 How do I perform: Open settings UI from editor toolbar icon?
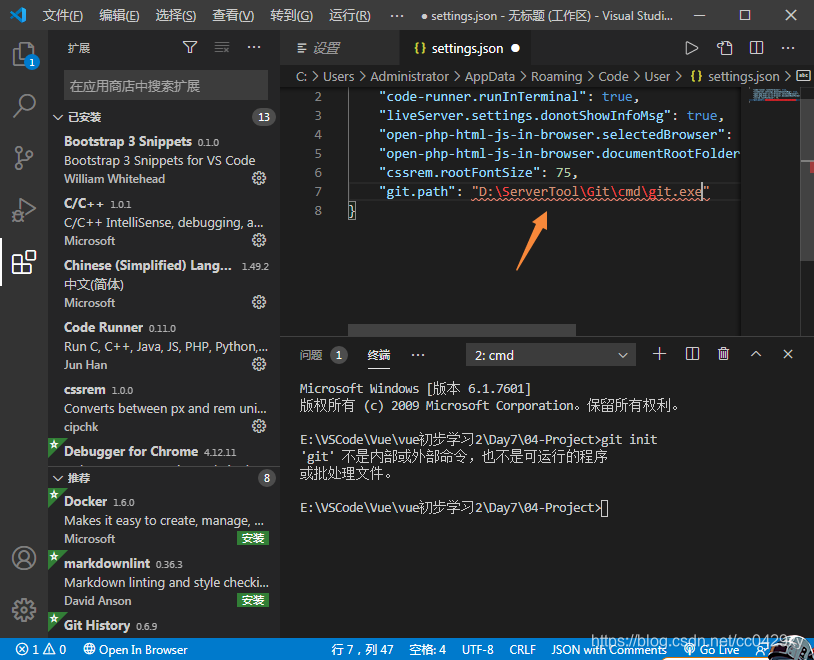point(724,48)
